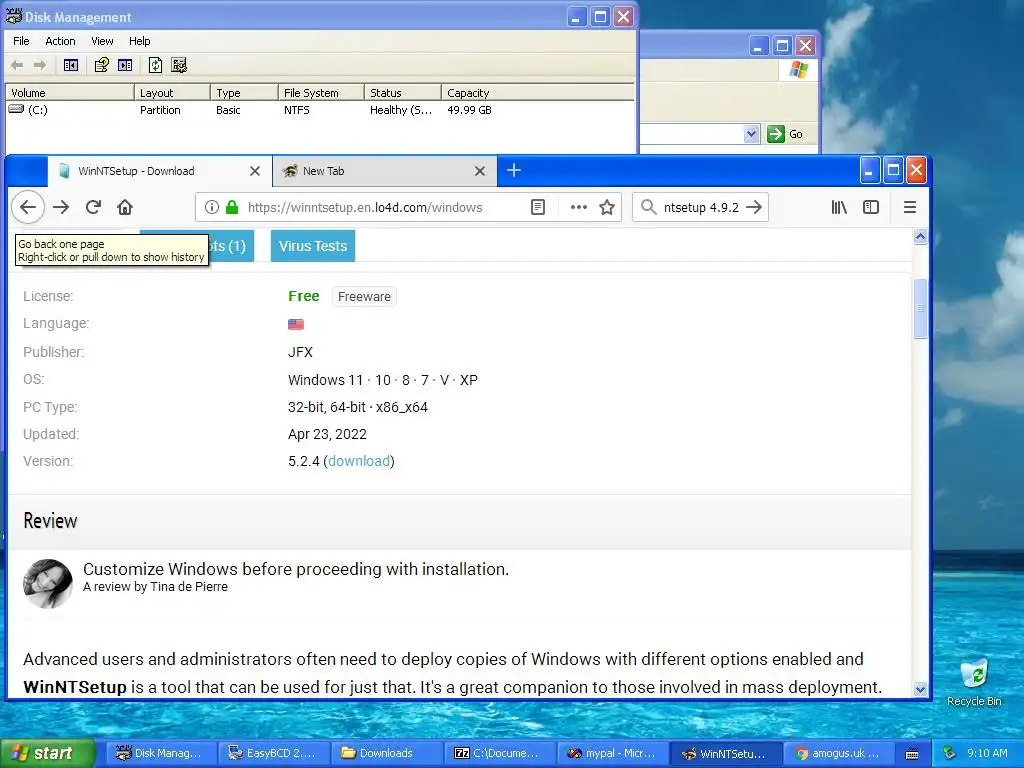Click show/hide console tree icon in Disk Management
The height and width of the screenshot is (768, 1024).
click(71, 65)
